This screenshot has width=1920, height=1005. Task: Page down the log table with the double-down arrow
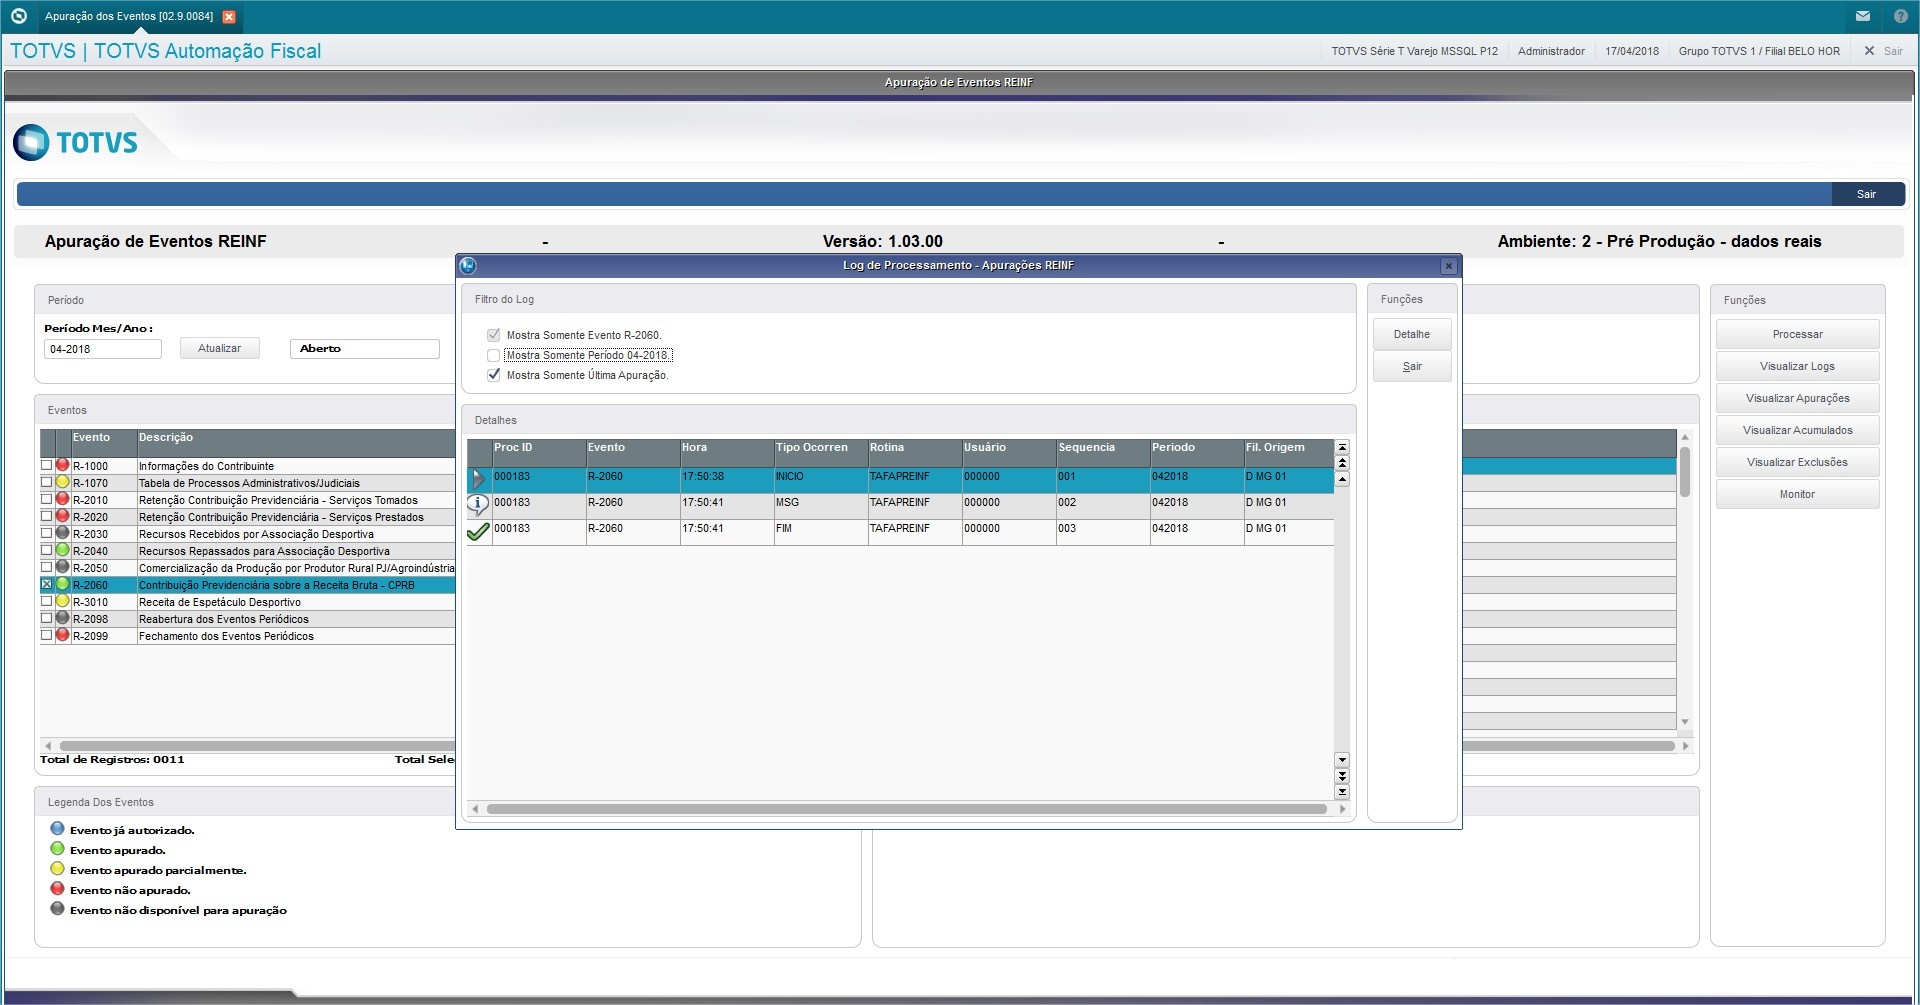1342,776
